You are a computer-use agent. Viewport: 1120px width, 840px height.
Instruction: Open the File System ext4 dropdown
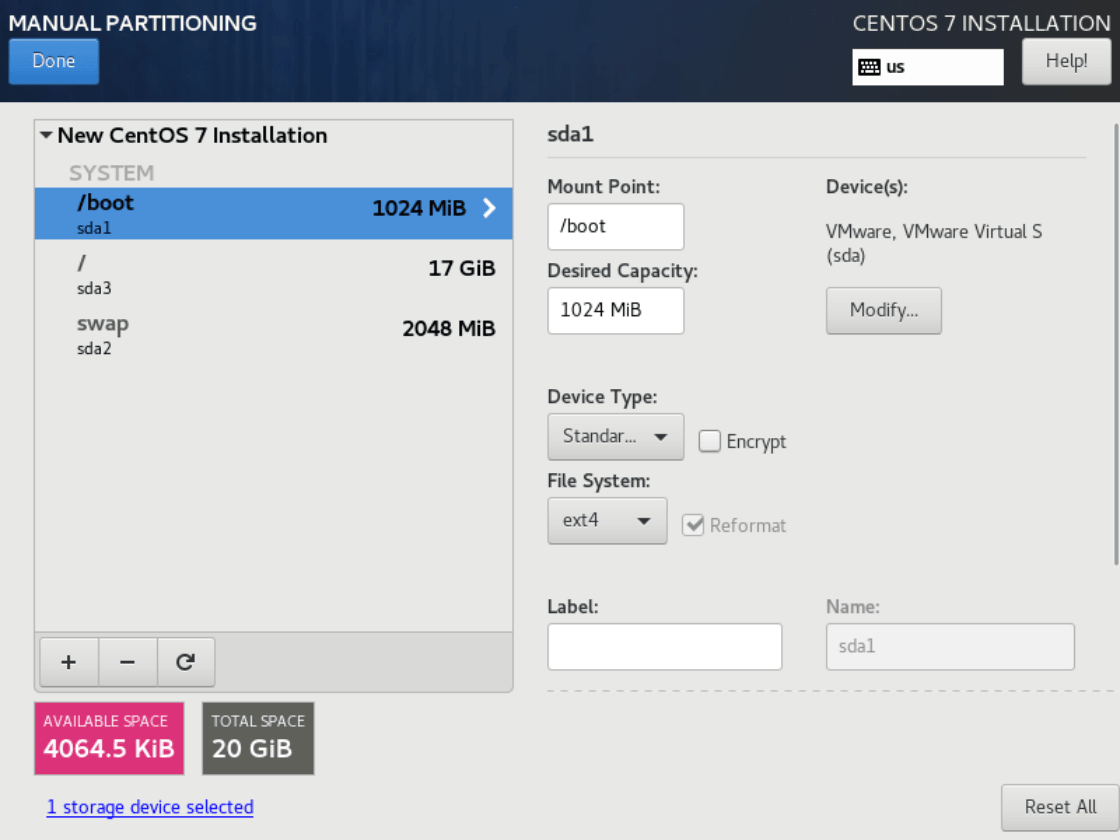point(607,521)
